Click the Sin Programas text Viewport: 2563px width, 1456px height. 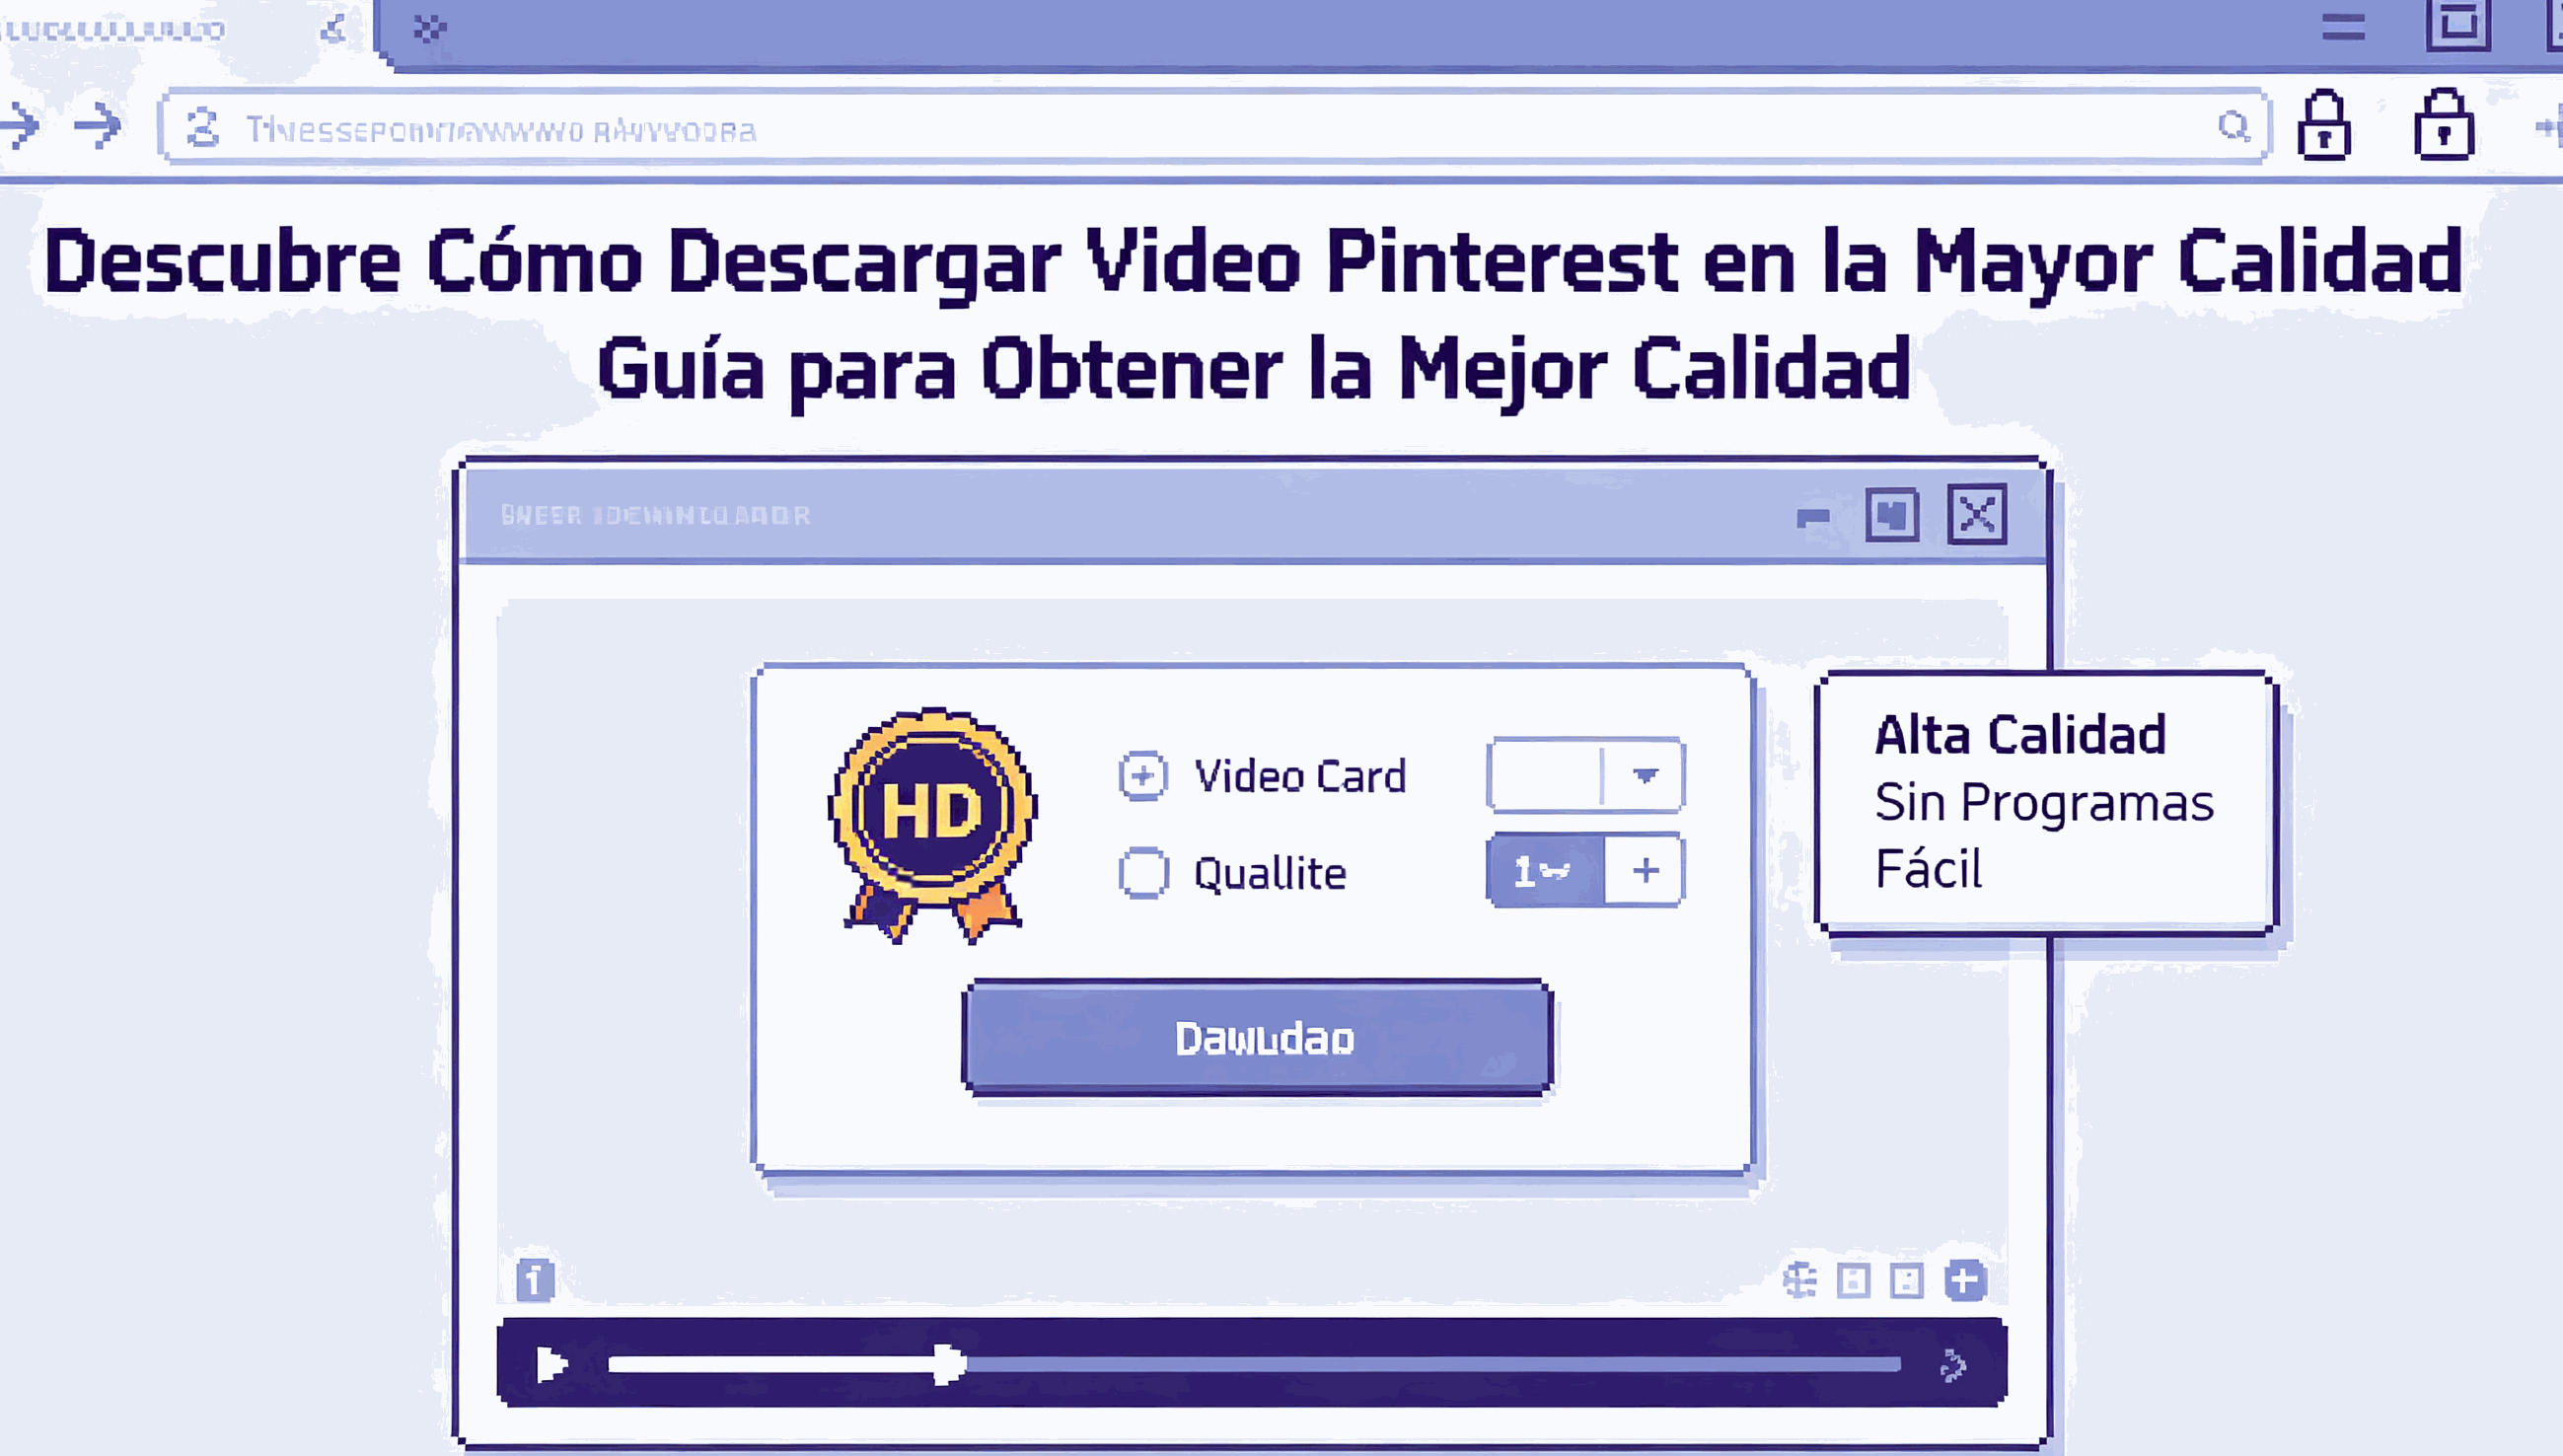(x=2044, y=803)
